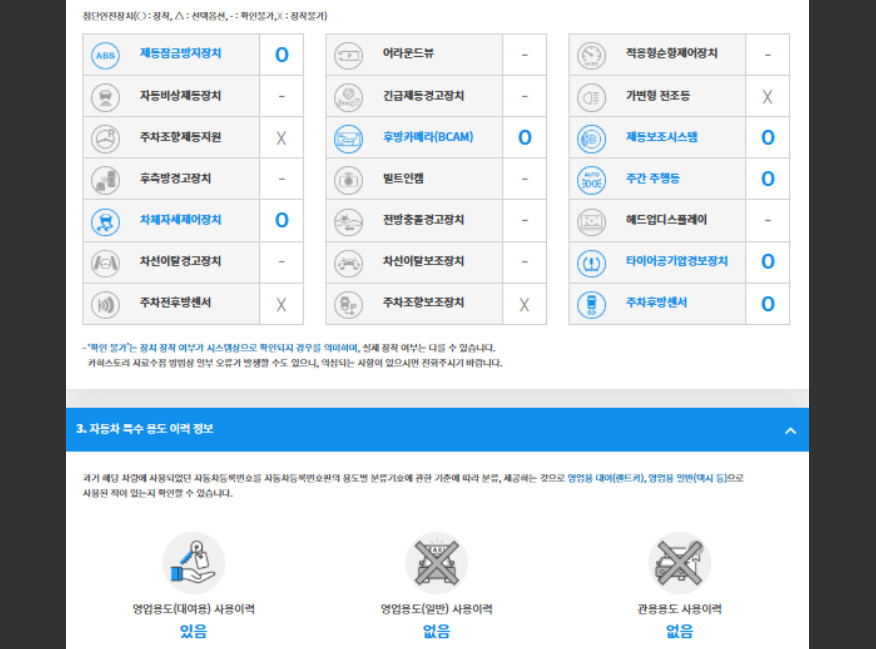Screen dimensions: 876x649
Task: Click the 차선이탈경고장치 lane departure warning icon
Action: pyautogui.click(x=105, y=263)
